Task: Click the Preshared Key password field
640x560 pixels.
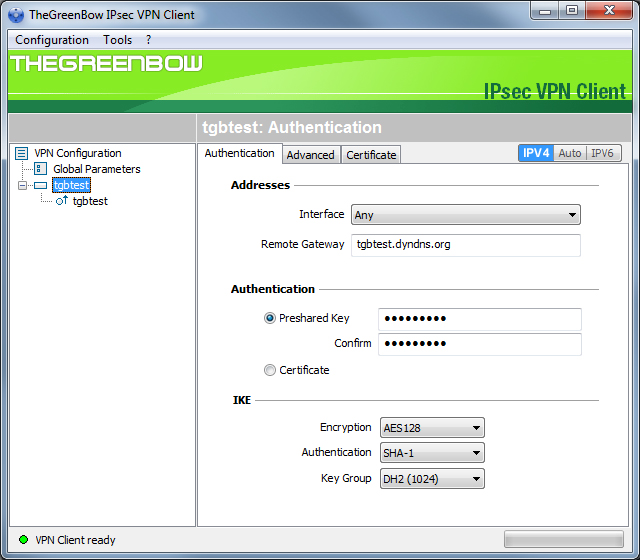Action: point(480,319)
